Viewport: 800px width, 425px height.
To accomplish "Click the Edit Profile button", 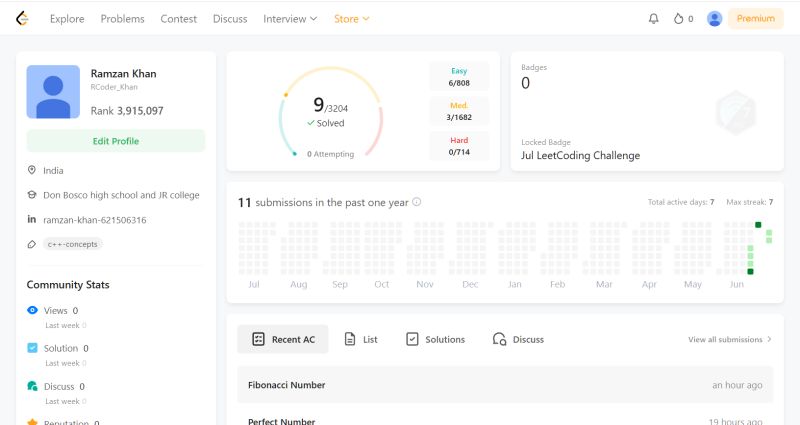I will coord(116,141).
